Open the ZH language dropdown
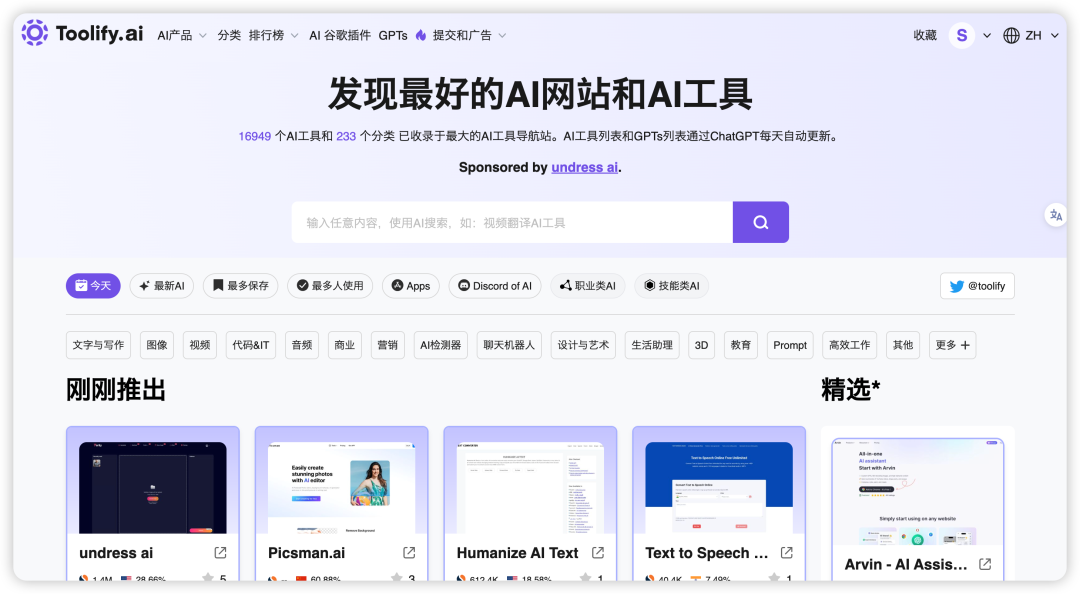 [x=1041, y=35]
